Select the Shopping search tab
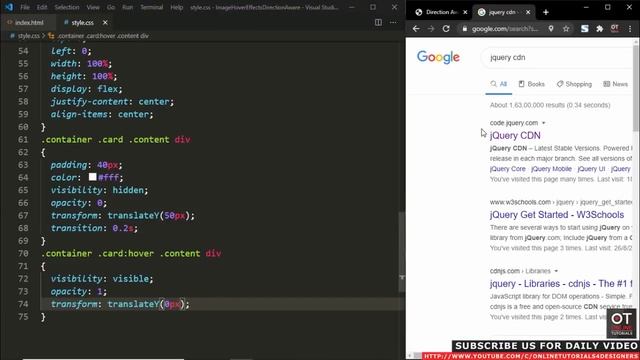The image size is (640, 360). [x=574, y=84]
